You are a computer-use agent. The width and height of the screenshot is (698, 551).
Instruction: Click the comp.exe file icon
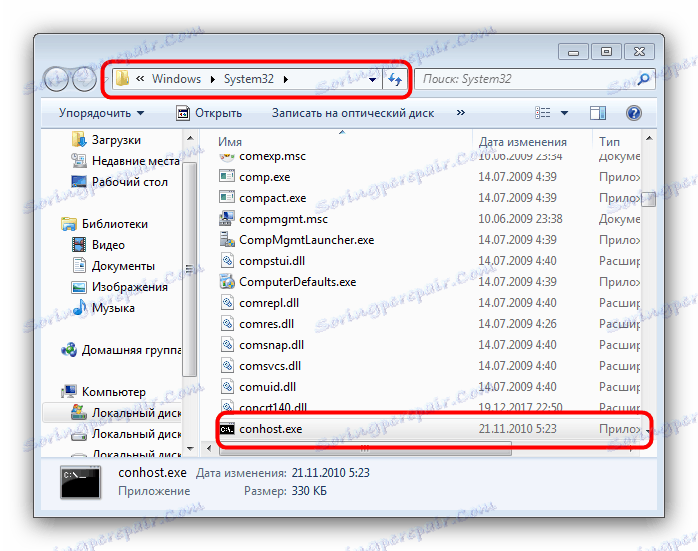pyautogui.click(x=227, y=176)
